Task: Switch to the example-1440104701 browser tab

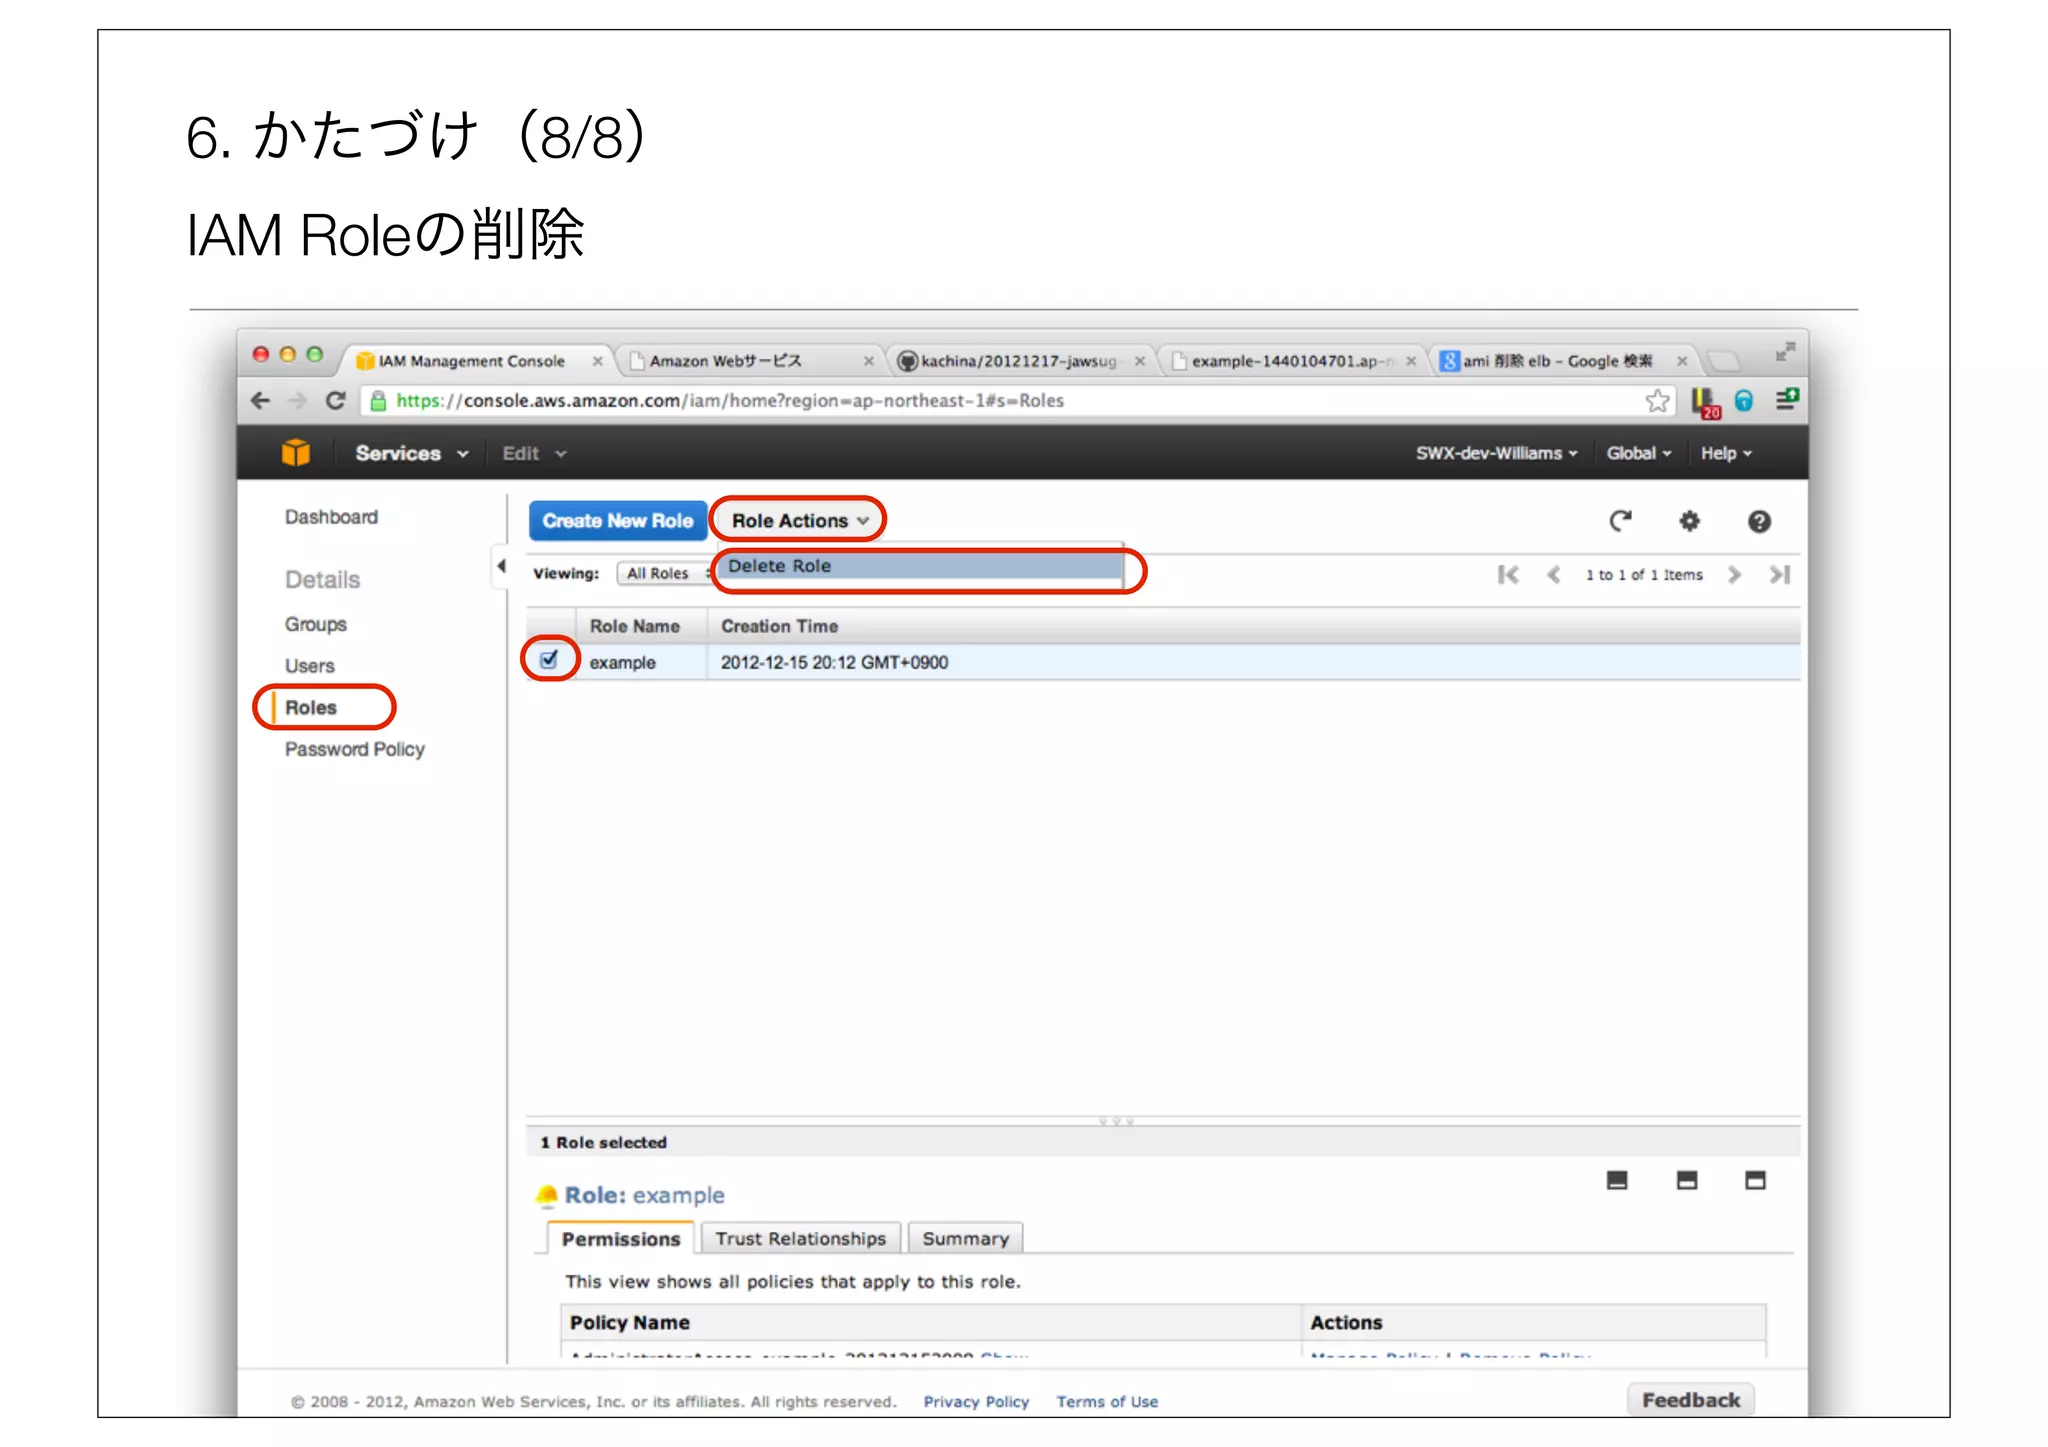Action: tap(1290, 361)
